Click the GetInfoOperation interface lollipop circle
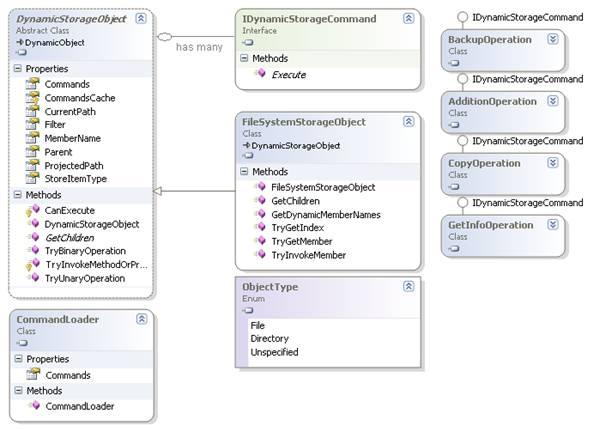Screen dimensions: 589x429 [x=462, y=202]
